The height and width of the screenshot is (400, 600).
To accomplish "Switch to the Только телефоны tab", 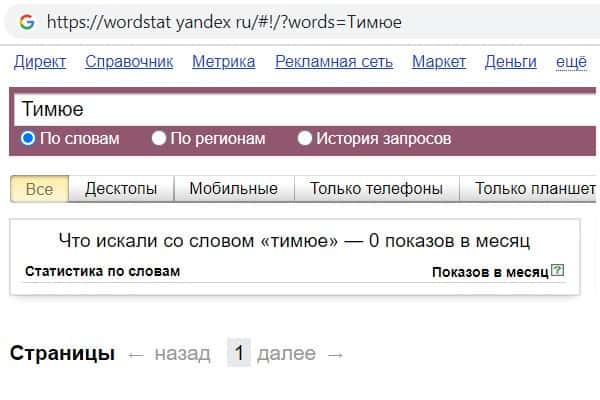I will [377, 189].
